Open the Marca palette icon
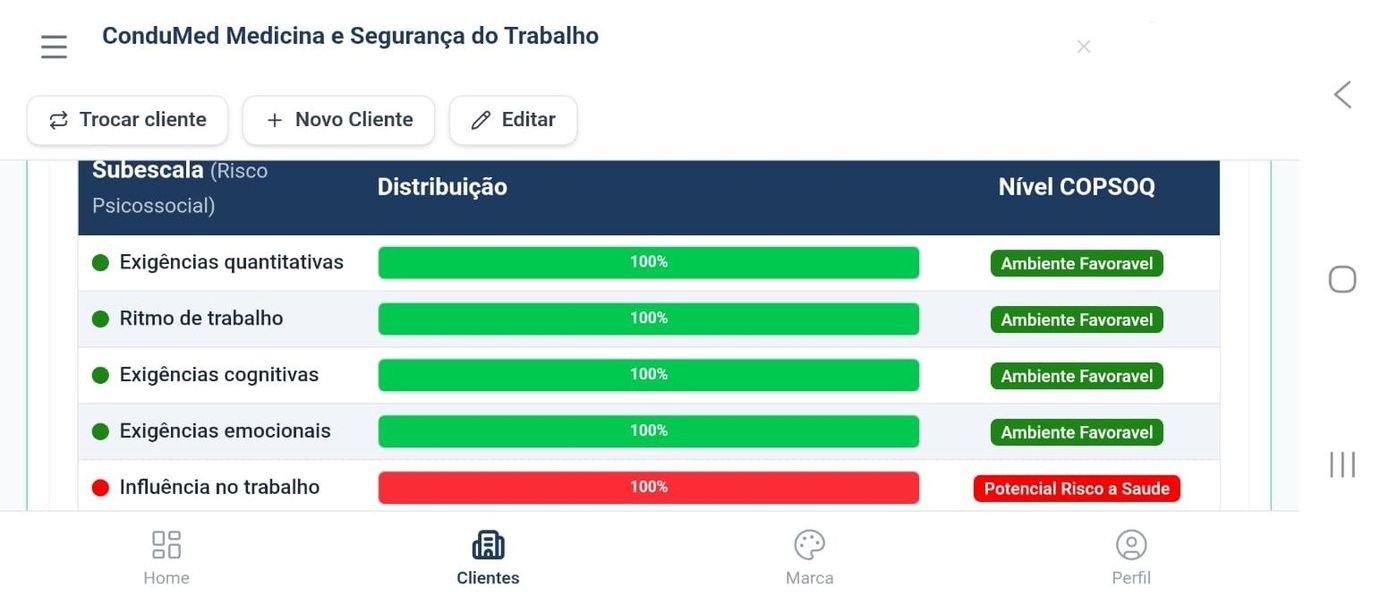This screenshot has height=605, width=1380. [809, 545]
